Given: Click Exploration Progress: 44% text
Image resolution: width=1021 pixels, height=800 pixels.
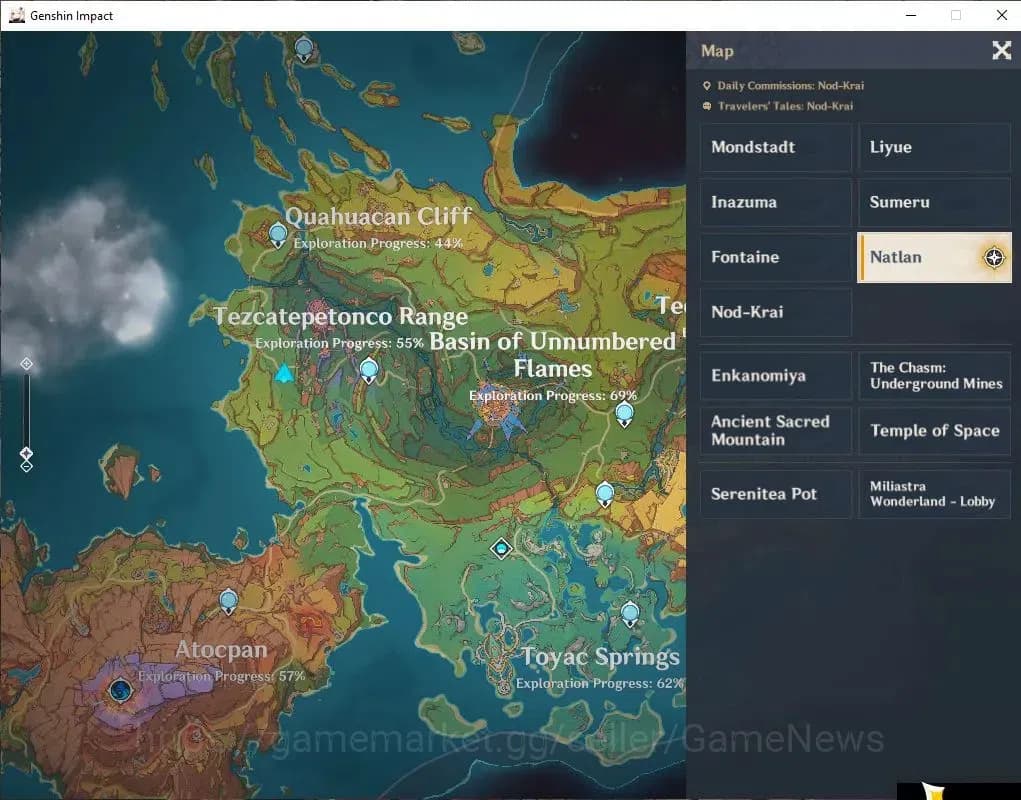Looking at the screenshot, I should [378, 243].
